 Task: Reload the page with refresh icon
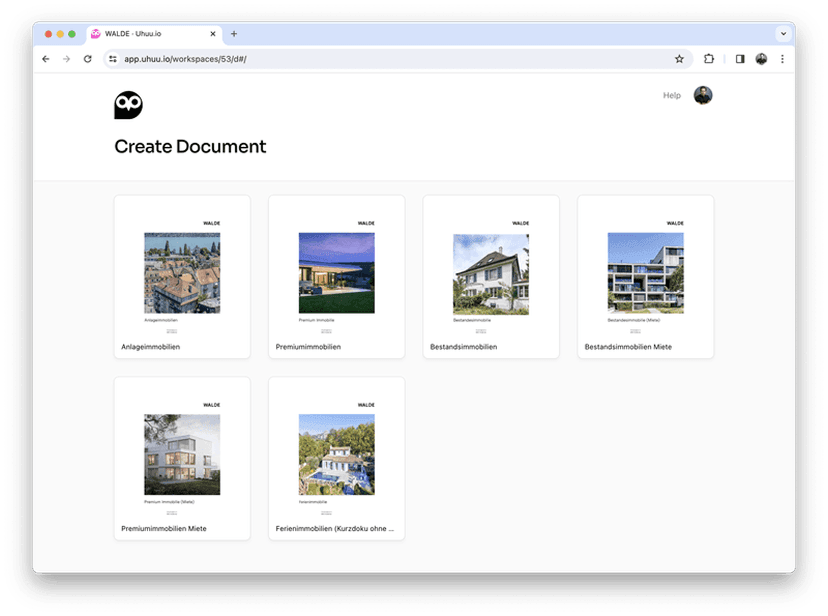tap(88, 59)
